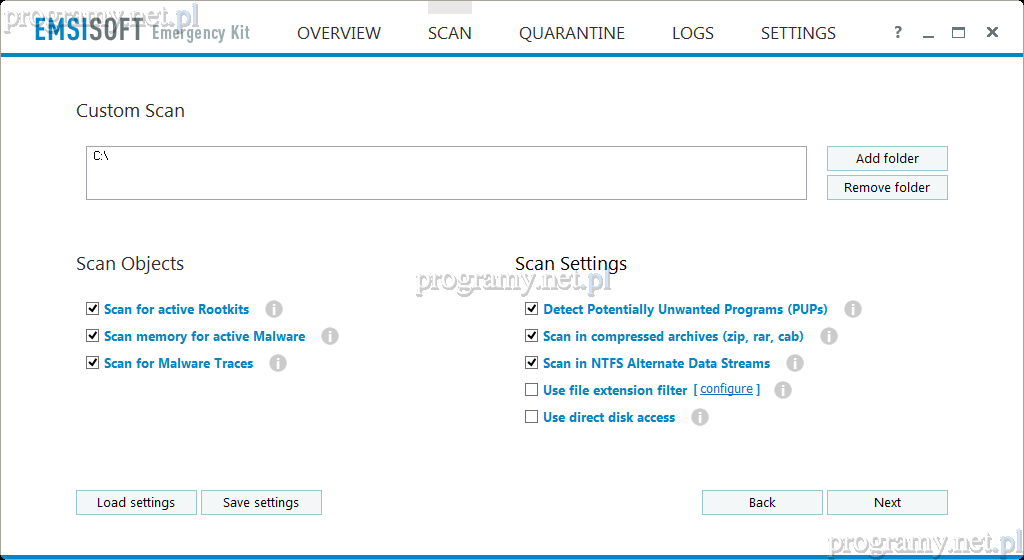Click info icon beside Scan for active Rootkits

(x=274, y=309)
